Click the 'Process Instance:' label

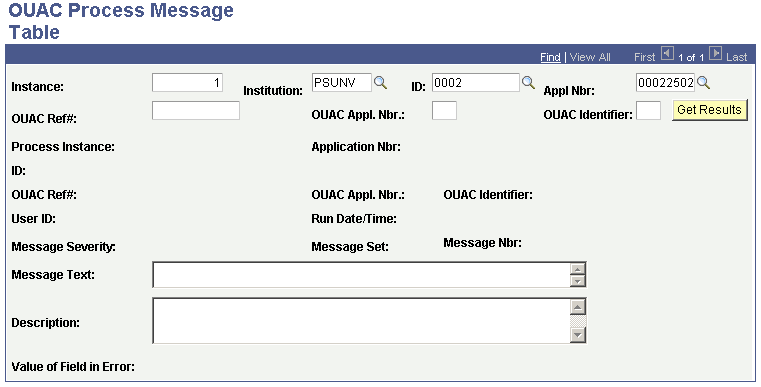click(63, 147)
